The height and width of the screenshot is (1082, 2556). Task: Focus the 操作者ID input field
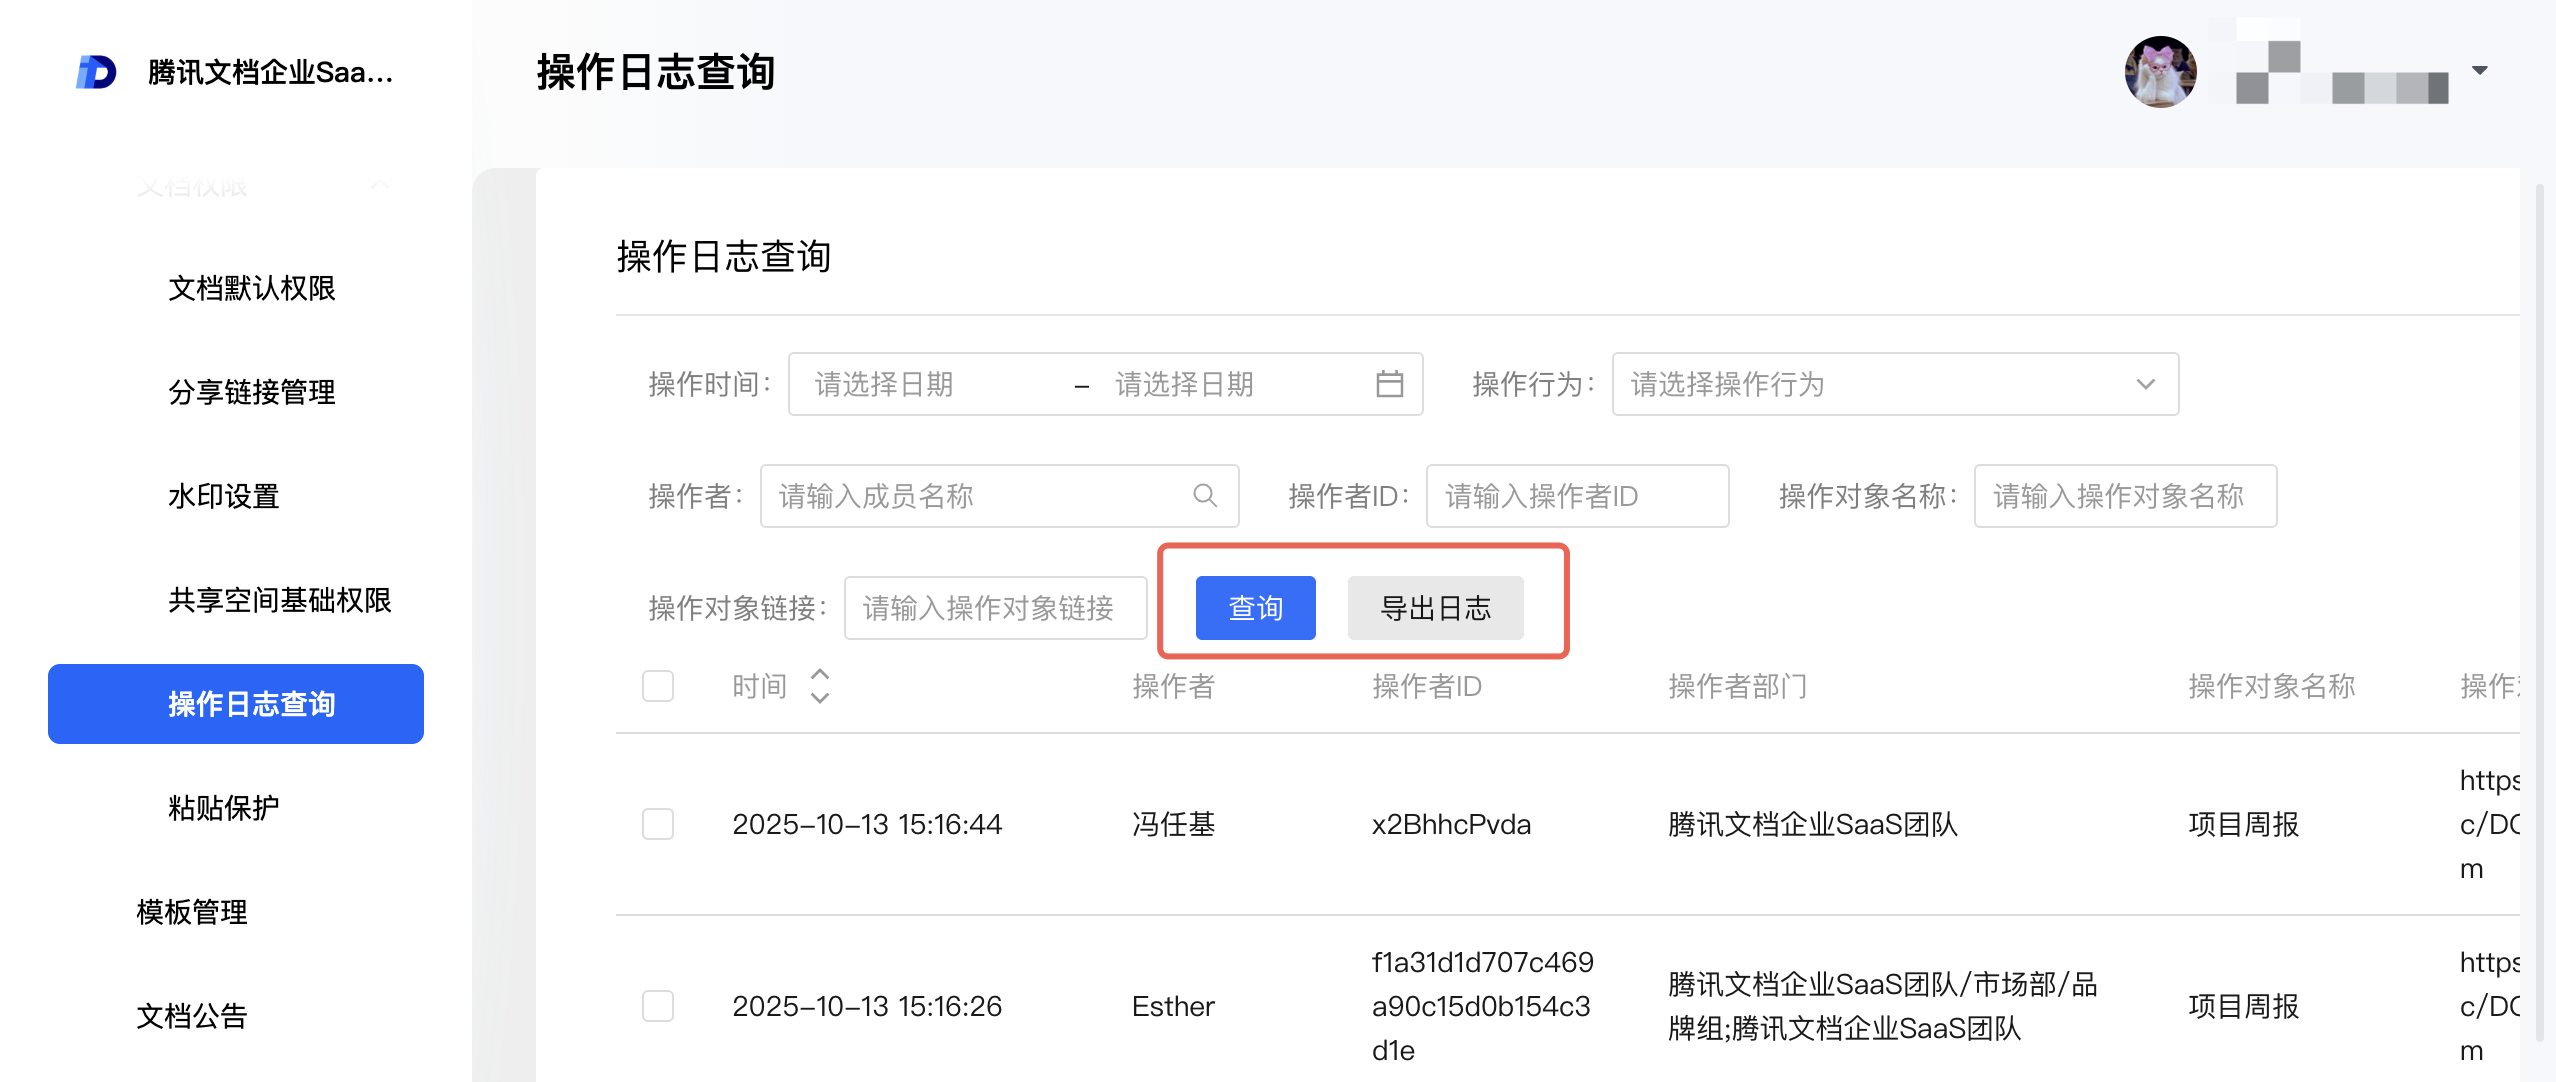1576,496
